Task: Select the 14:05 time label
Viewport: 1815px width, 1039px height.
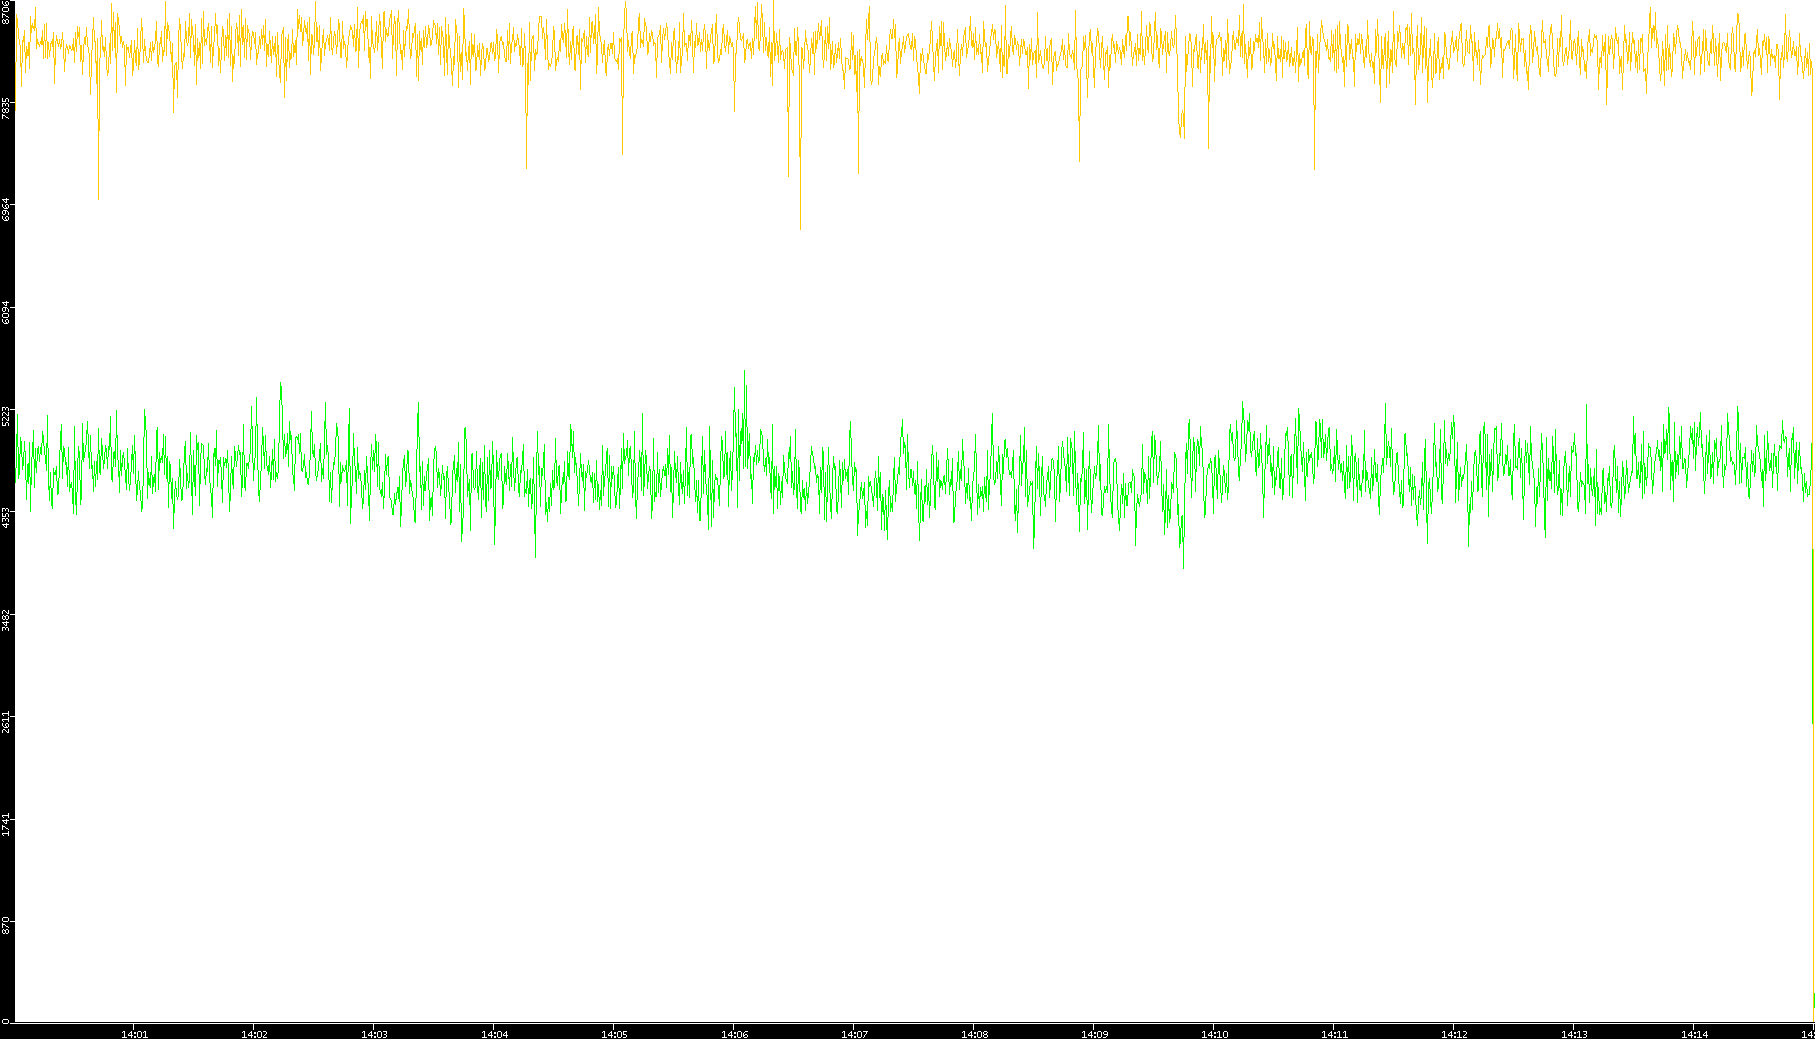Action: (x=615, y=1034)
